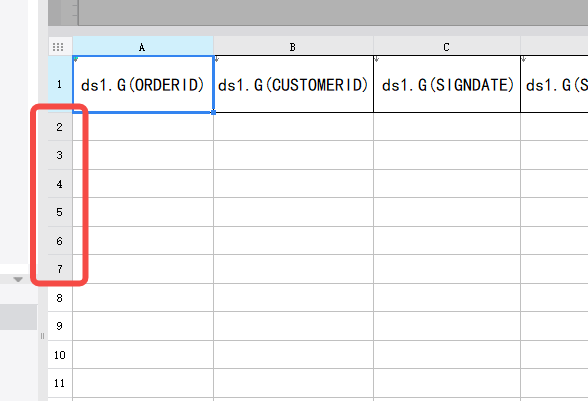Screen dimensions: 588x401
Task: Select row 9 header
Action: pyautogui.click(x=60, y=326)
